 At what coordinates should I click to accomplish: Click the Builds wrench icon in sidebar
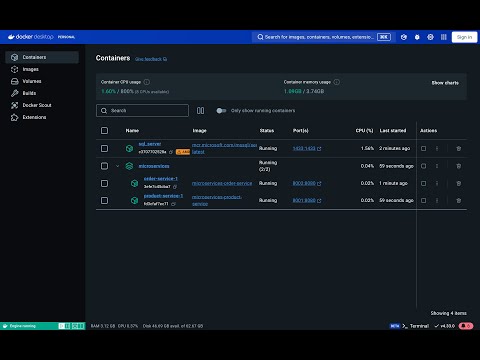coord(14,93)
